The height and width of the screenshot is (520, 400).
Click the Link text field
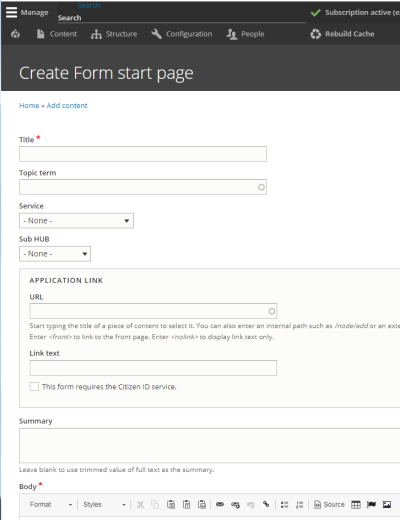click(153, 368)
